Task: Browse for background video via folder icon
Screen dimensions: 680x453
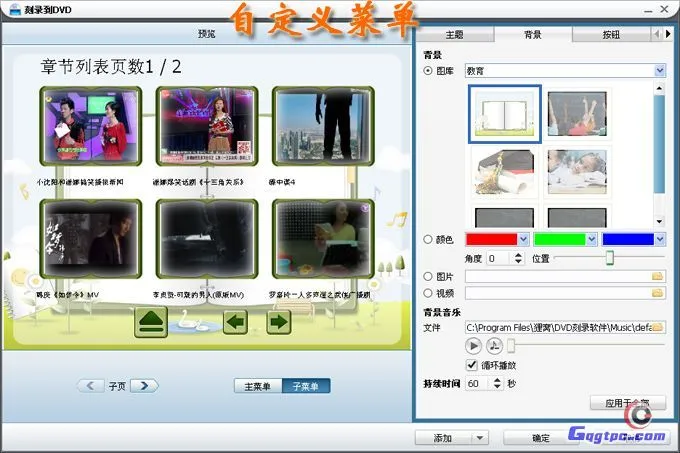Action: click(657, 293)
